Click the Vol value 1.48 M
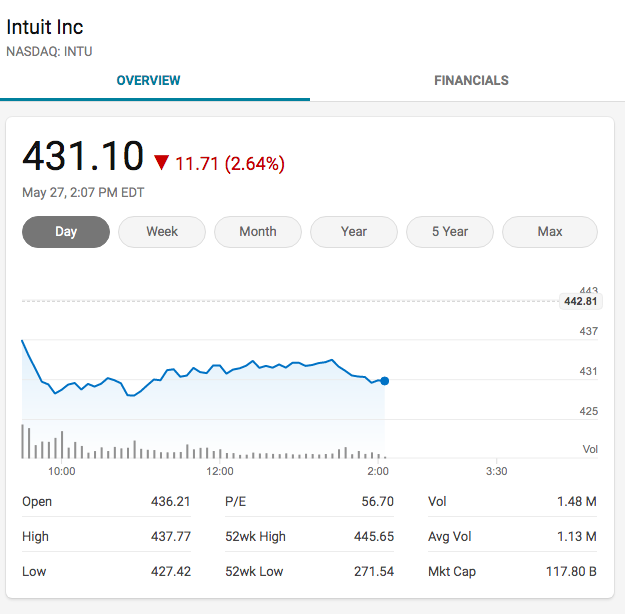The height and width of the screenshot is (614, 625). [577, 501]
